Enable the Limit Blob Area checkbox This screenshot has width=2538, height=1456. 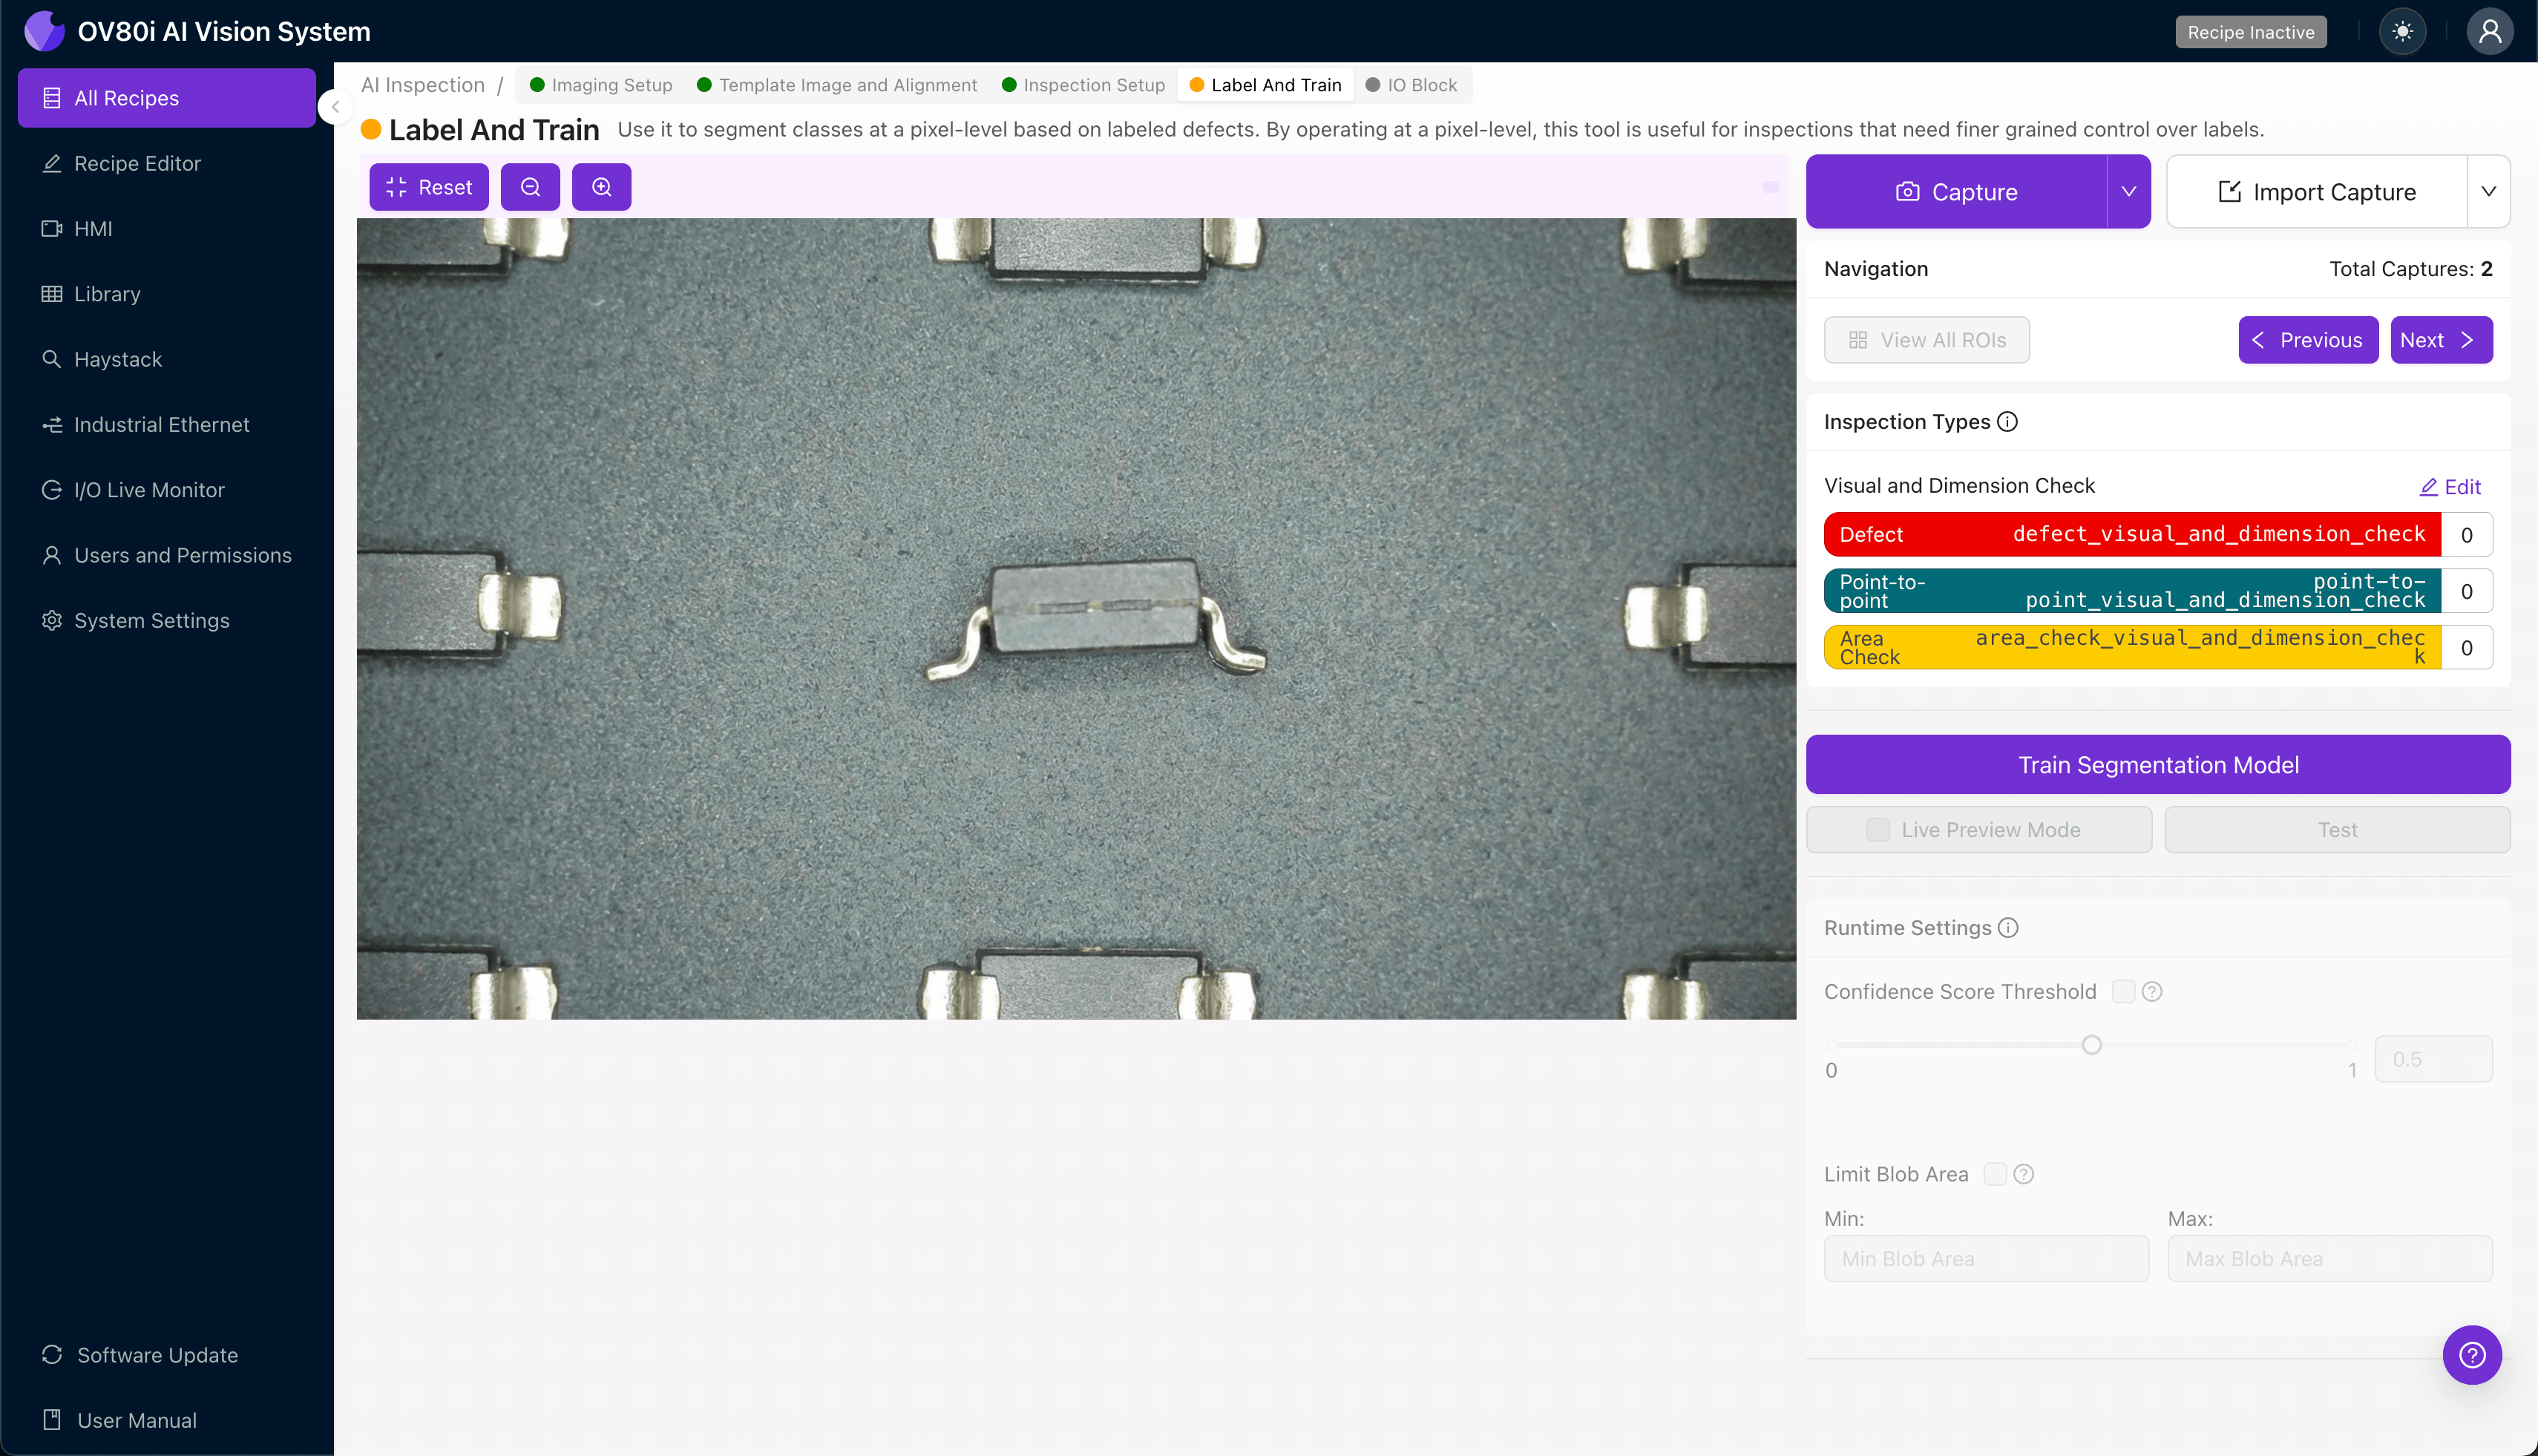1995,1174
